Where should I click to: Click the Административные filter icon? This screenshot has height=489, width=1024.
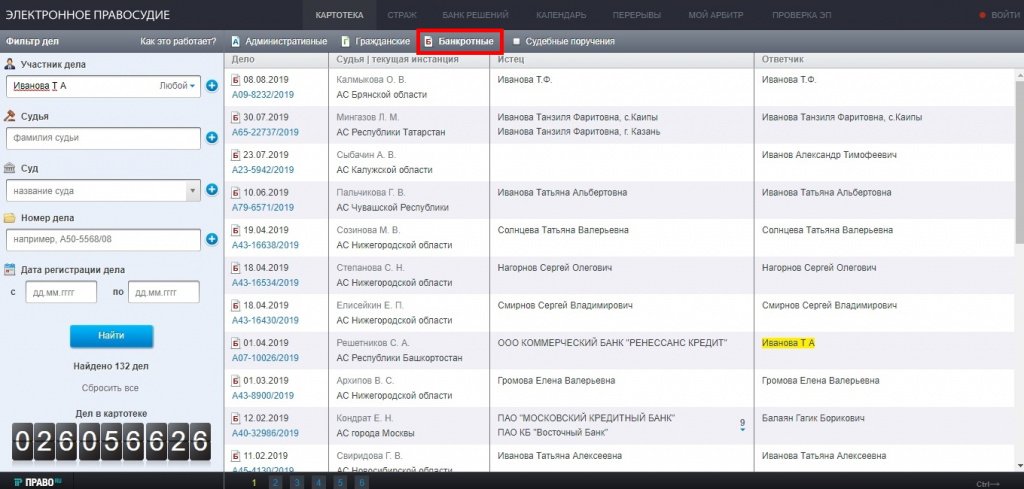[x=236, y=42]
